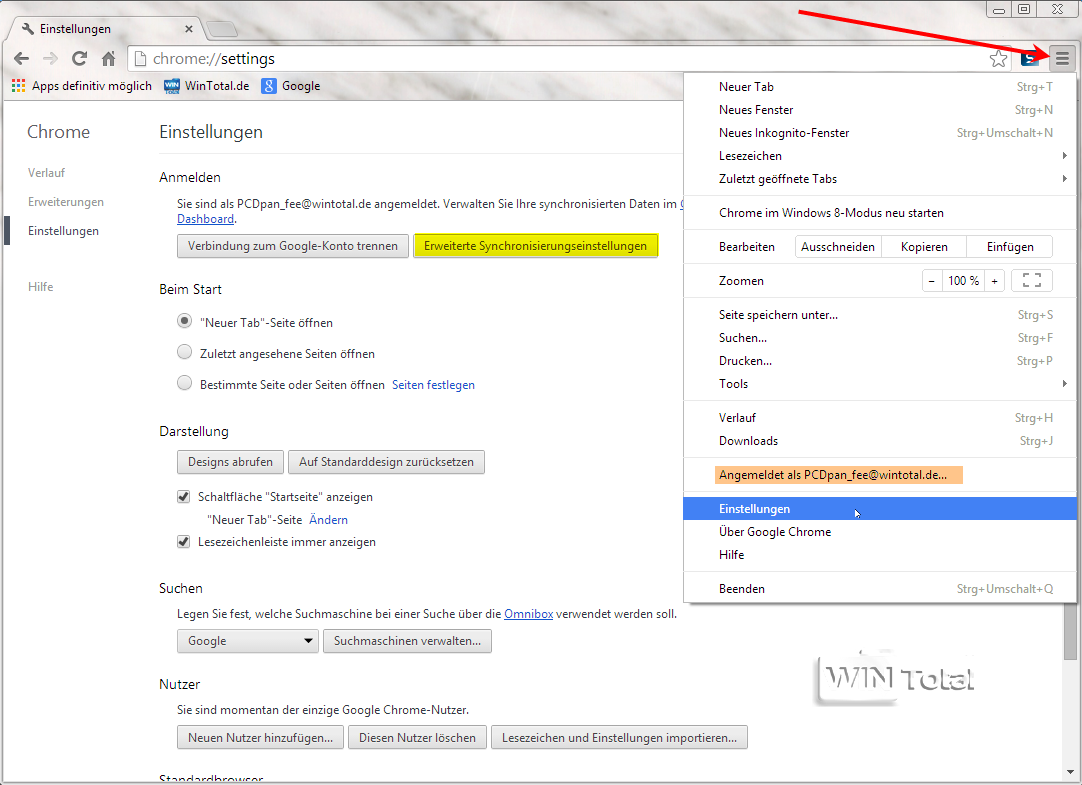Click the chrome://settings address bar
Viewport: 1082px width, 785px height.
pyautogui.click(x=559, y=59)
